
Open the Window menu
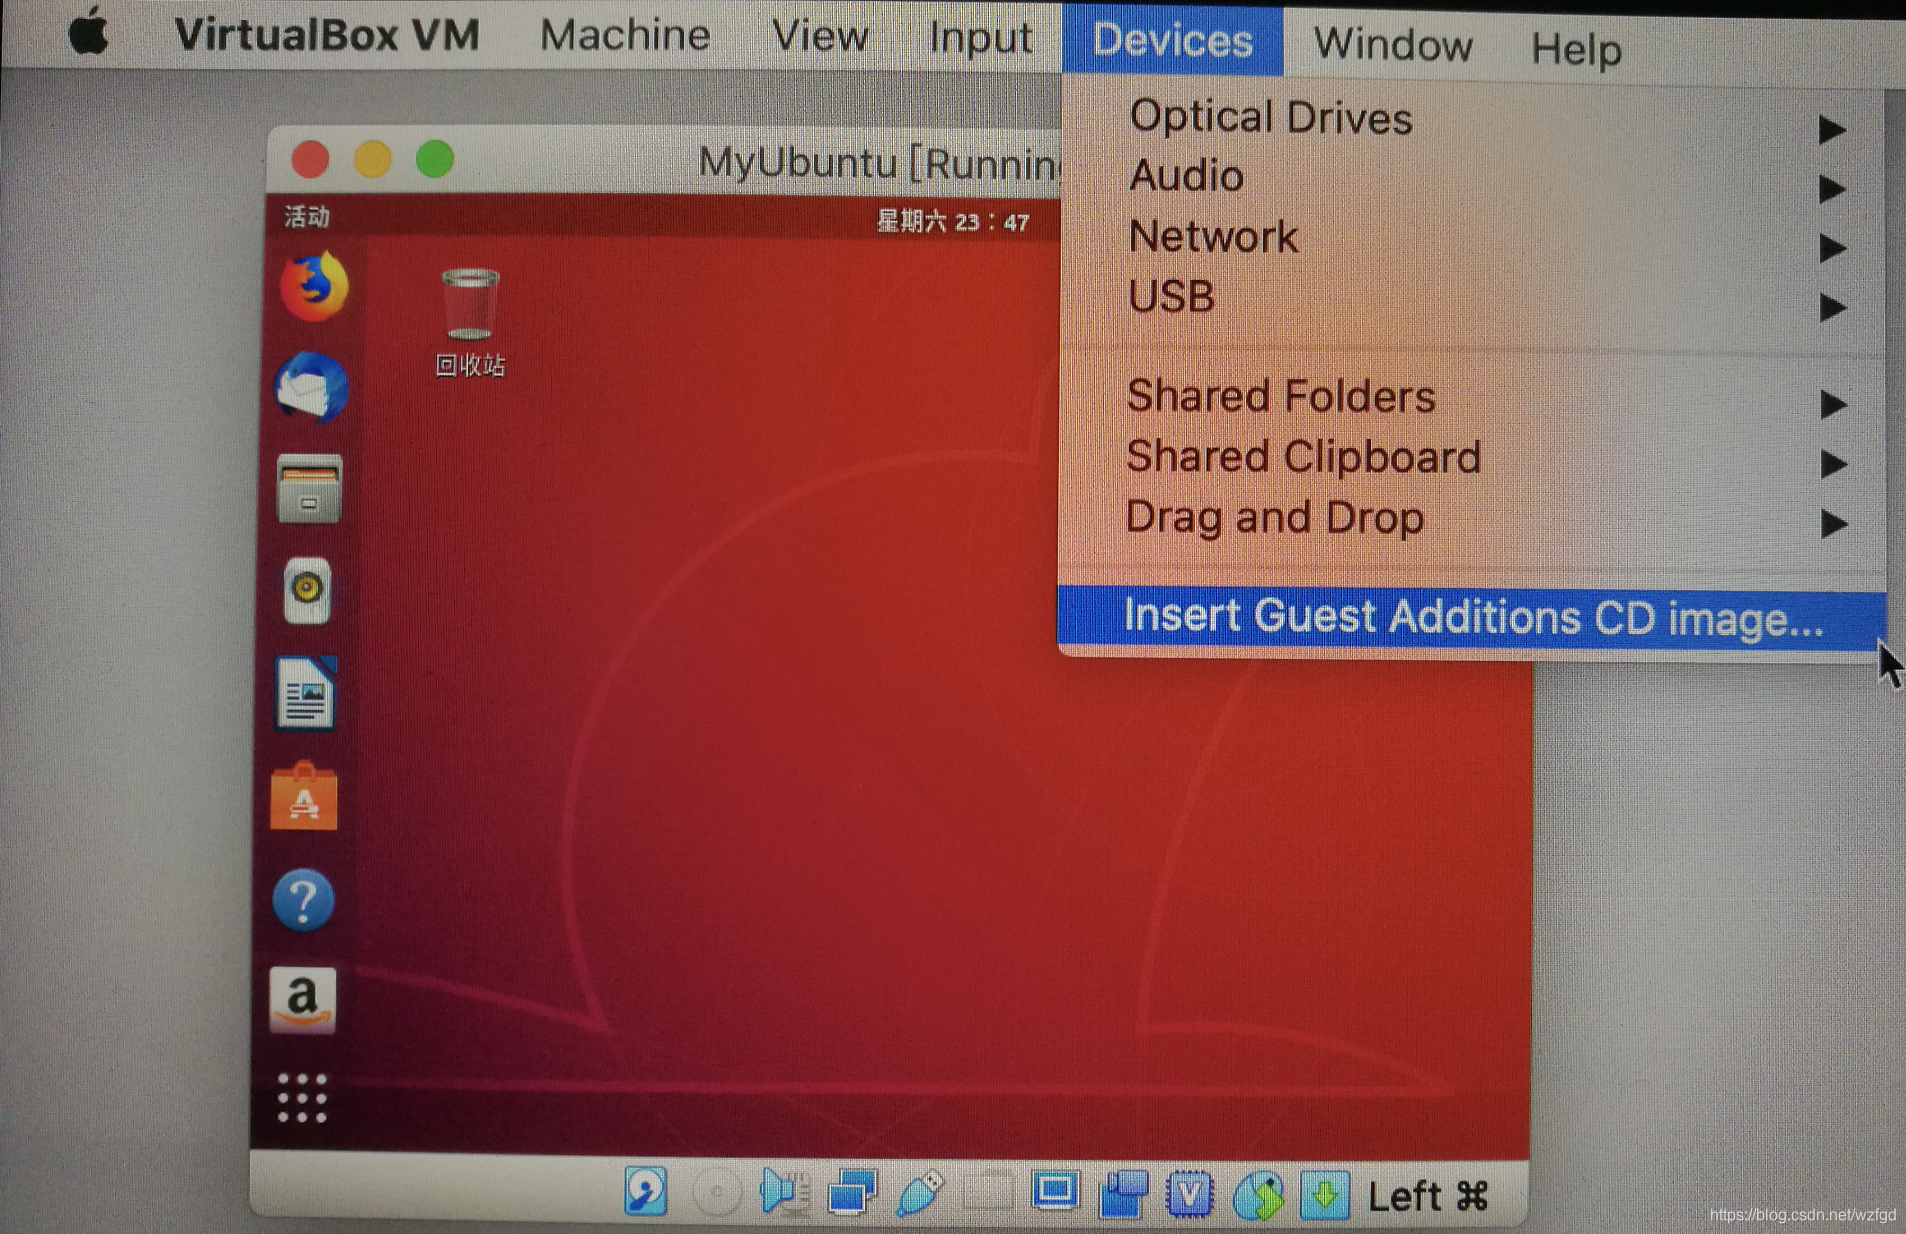pos(1392,45)
